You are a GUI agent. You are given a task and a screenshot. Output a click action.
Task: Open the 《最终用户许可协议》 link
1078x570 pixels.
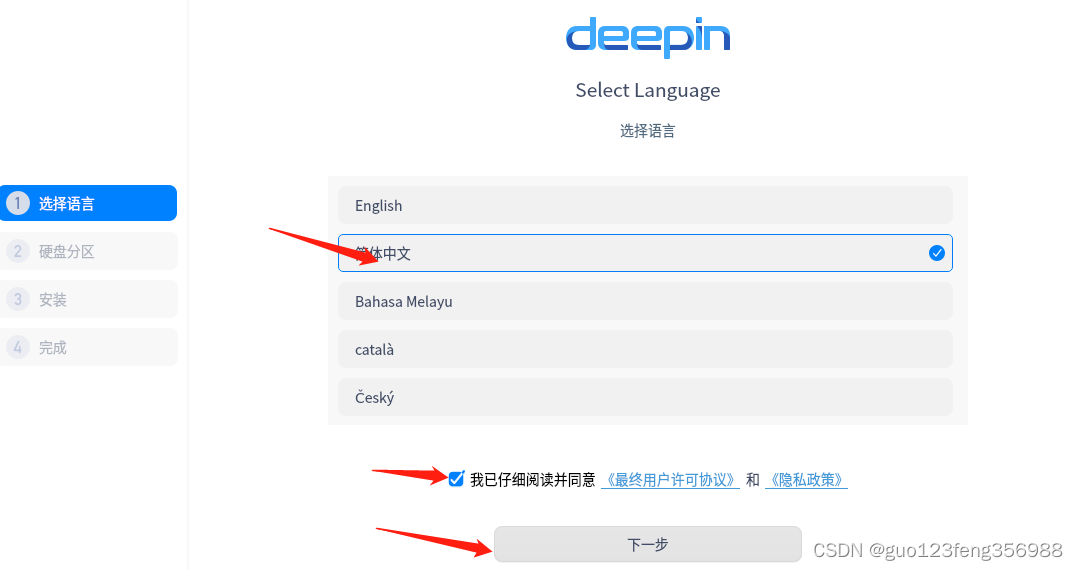670,480
